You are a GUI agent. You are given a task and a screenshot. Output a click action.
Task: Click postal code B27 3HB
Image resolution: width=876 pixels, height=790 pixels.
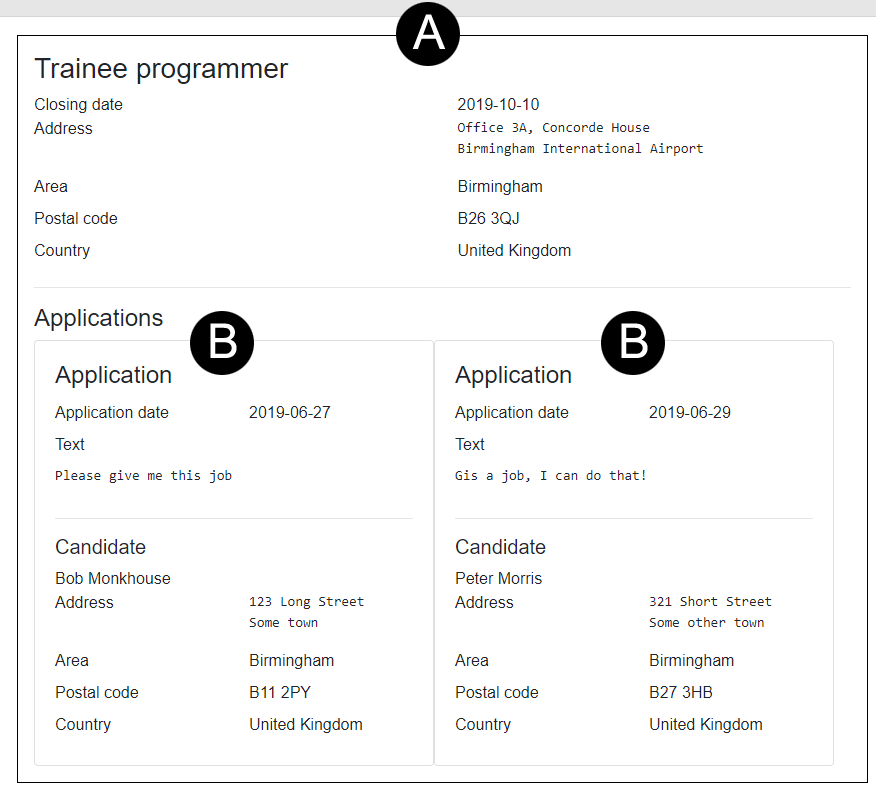pyautogui.click(x=681, y=693)
